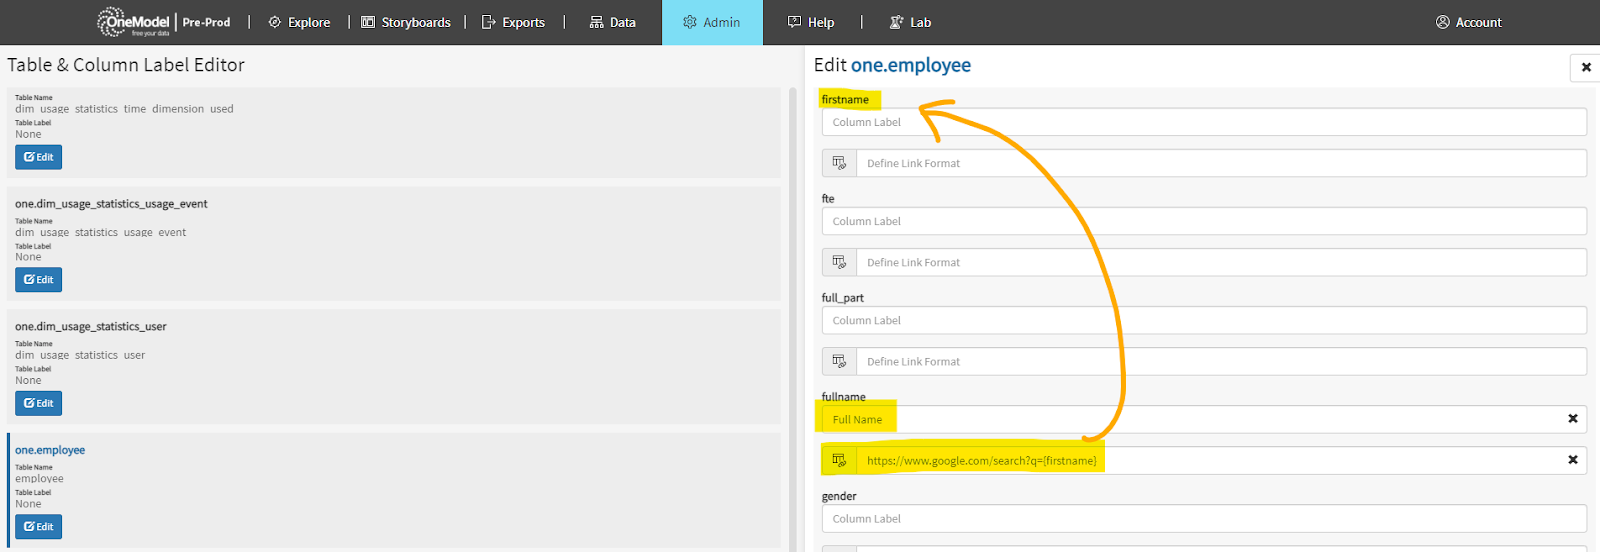The width and height of the screenshot is (1600, 552).
Task: Clear the Full Name column label
Action: 1572,419
